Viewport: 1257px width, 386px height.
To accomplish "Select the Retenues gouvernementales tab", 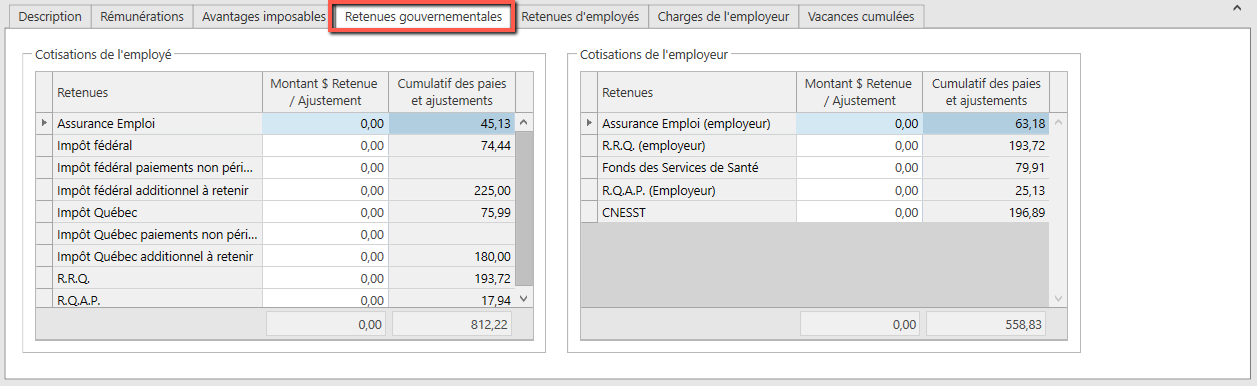I will (423, 17).
